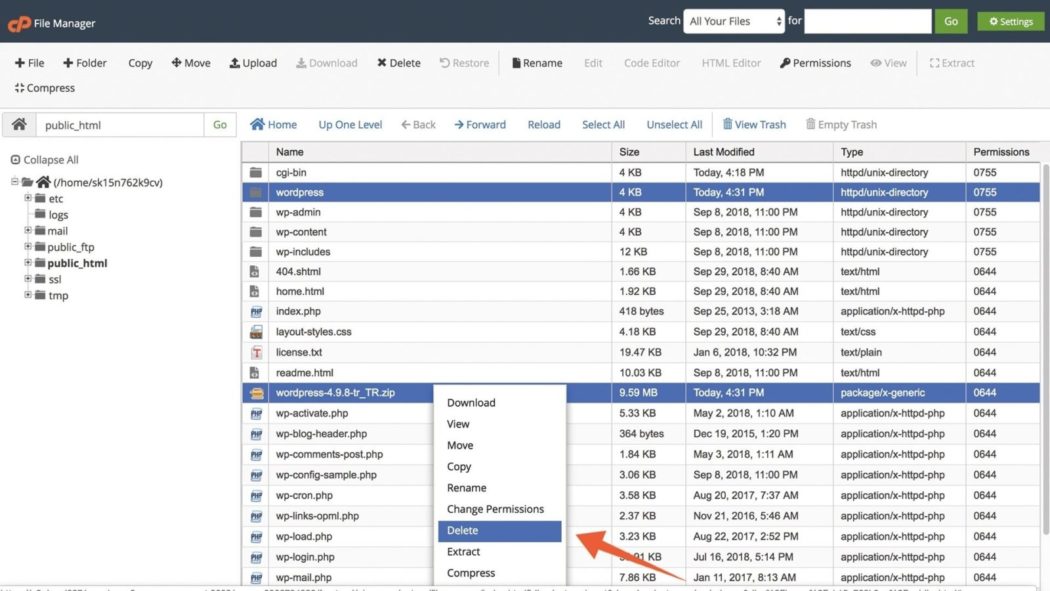The height and width of the screenshot is (591, 1050).
Task: Create a new file with + File
Action: tap(29, 63)
